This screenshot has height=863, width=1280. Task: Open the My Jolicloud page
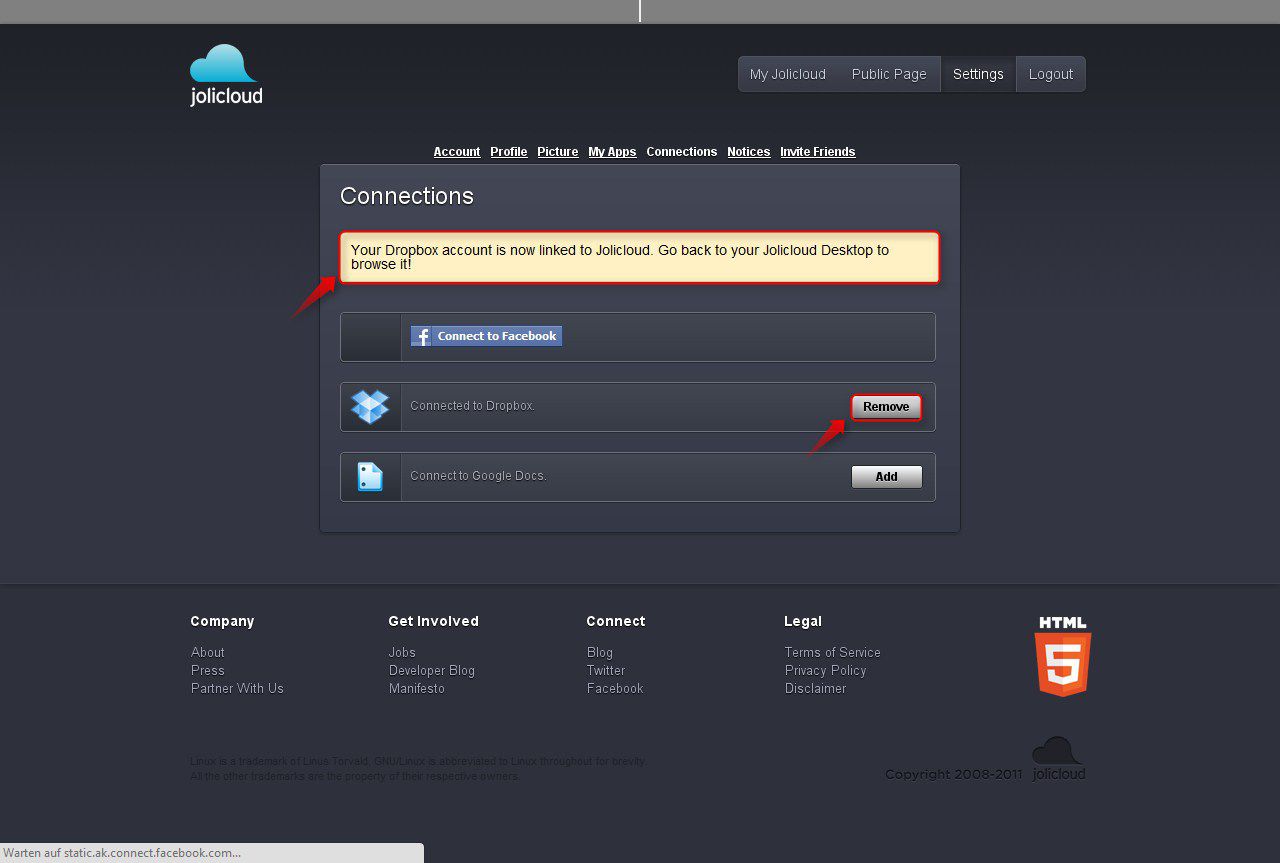coord(787,73)
